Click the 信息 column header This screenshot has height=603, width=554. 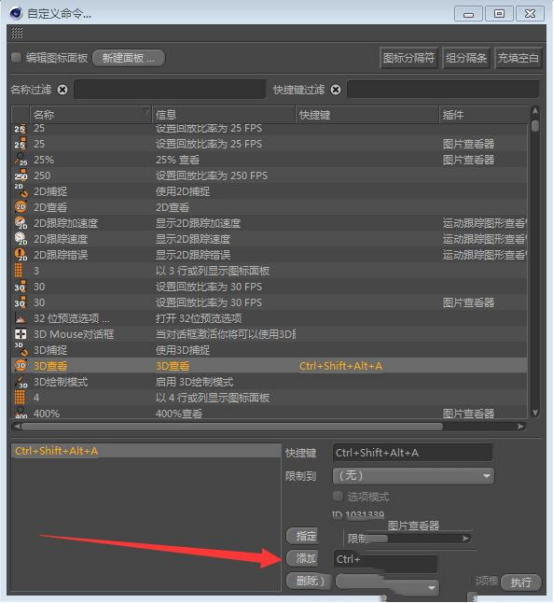tap(224, 115)
